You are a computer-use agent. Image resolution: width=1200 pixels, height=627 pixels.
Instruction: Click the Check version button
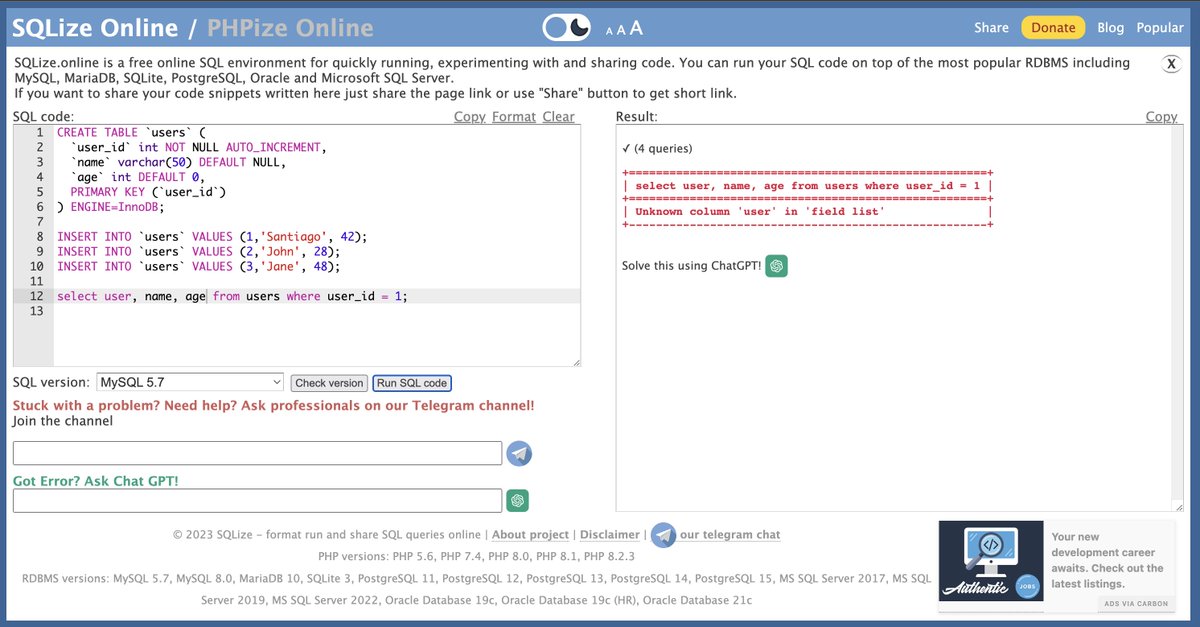[328, 382]
